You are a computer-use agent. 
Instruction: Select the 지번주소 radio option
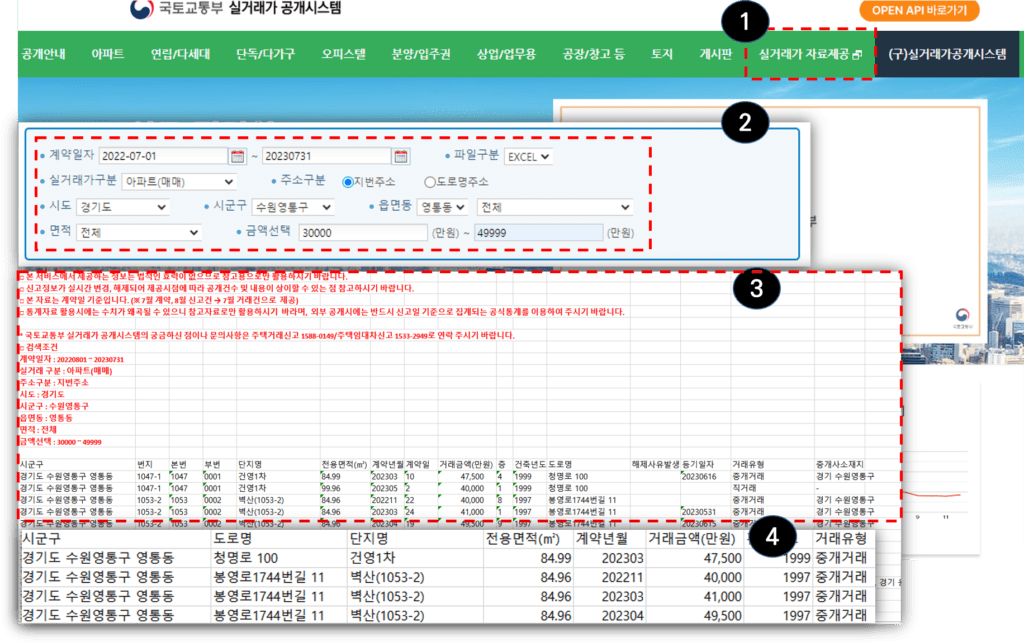(348, 182)
